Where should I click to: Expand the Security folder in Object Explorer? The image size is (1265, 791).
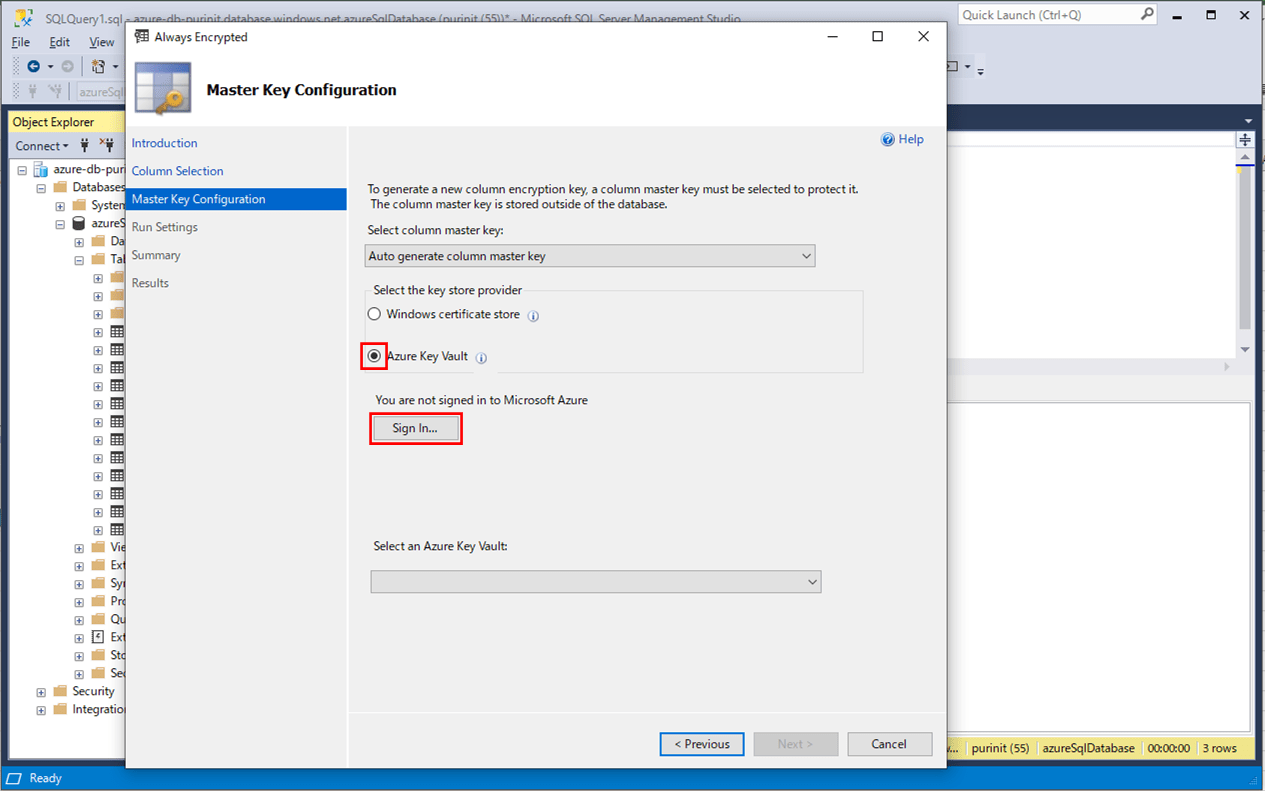click(x=41, y=692)
